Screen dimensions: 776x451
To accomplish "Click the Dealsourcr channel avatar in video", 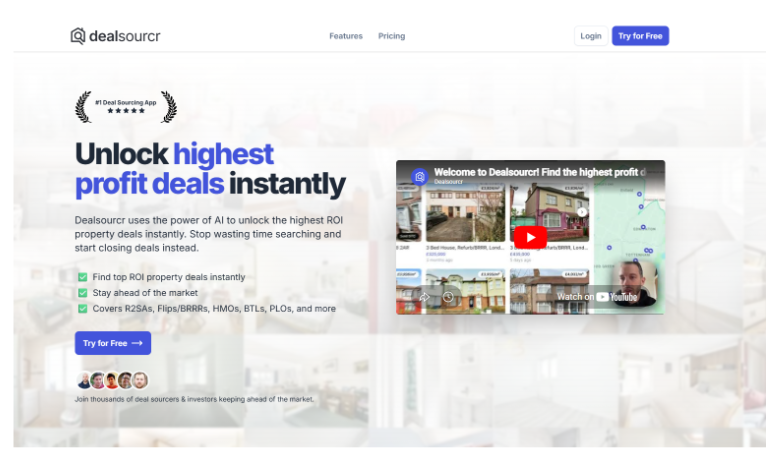I will point(420,177).
